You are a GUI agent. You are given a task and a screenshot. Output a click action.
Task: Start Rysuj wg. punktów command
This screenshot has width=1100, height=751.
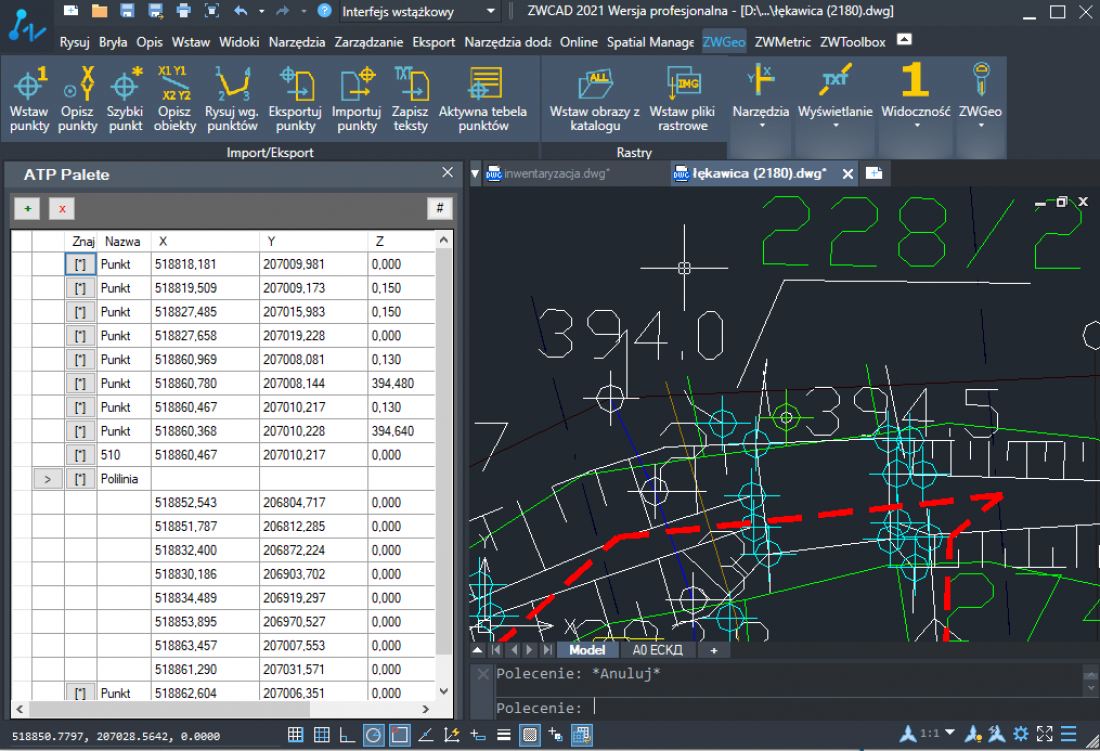tap(232, 100)
